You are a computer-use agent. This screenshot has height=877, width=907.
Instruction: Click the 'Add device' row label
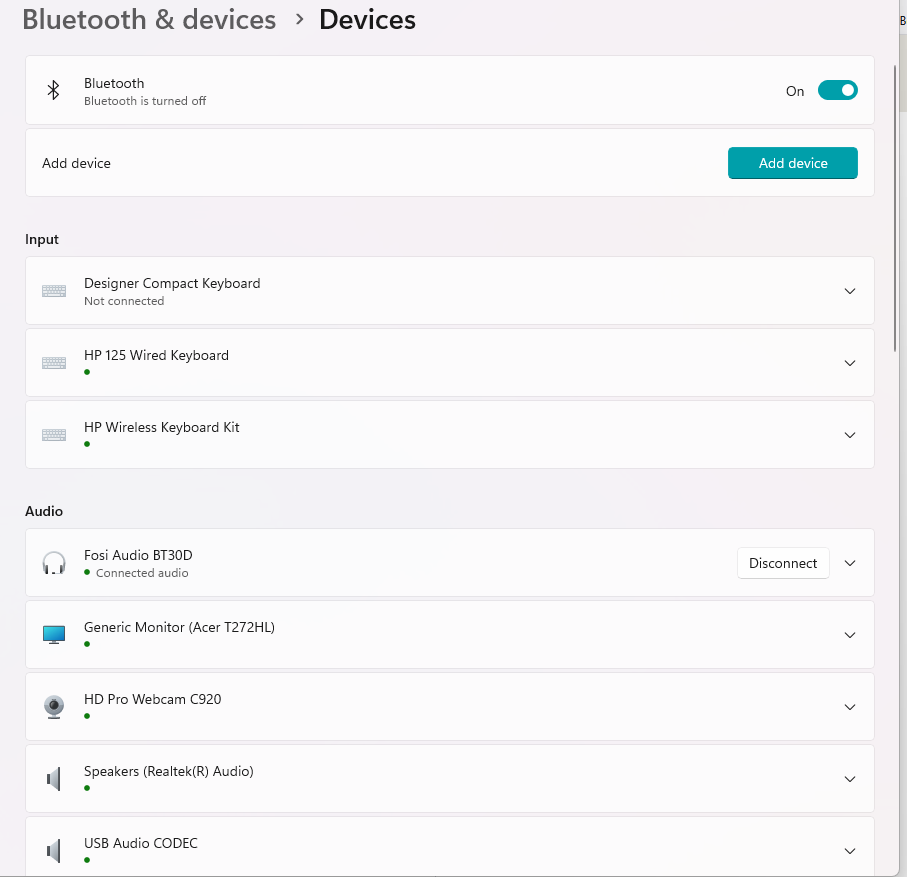pyautogui.click(x=76, y=163)
